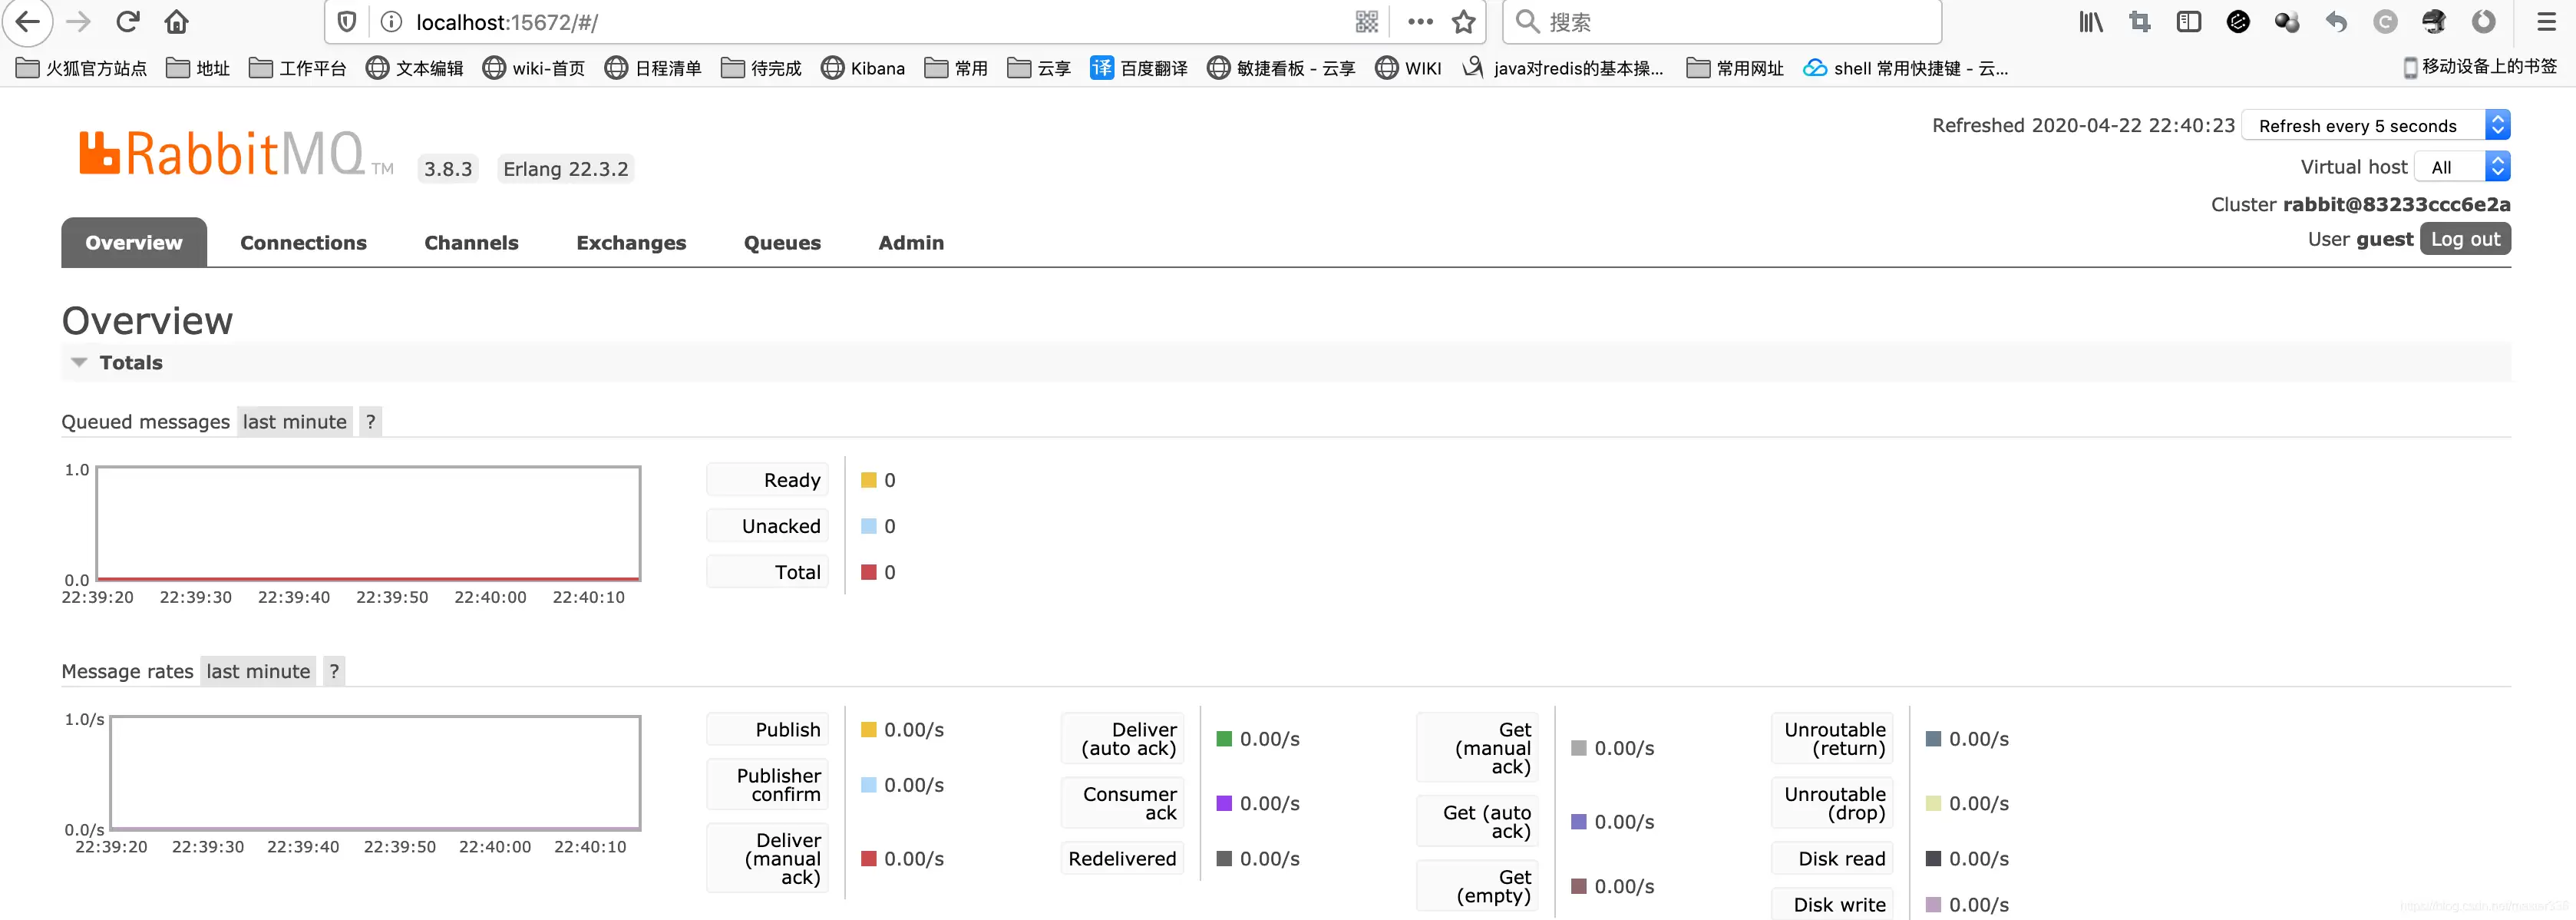Toggle the sidebar view icon

tap(2189, 22)
